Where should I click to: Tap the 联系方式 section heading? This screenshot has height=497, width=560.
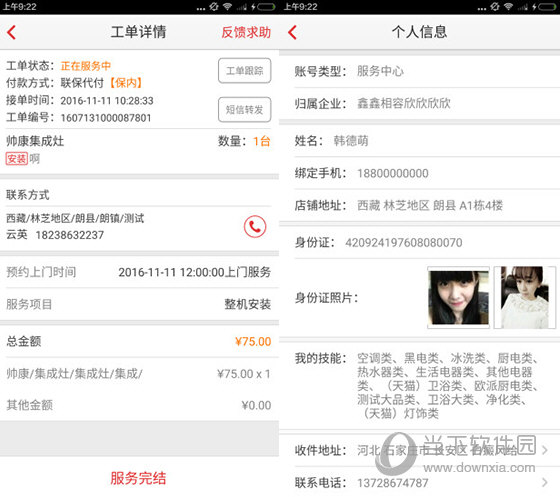28,195
